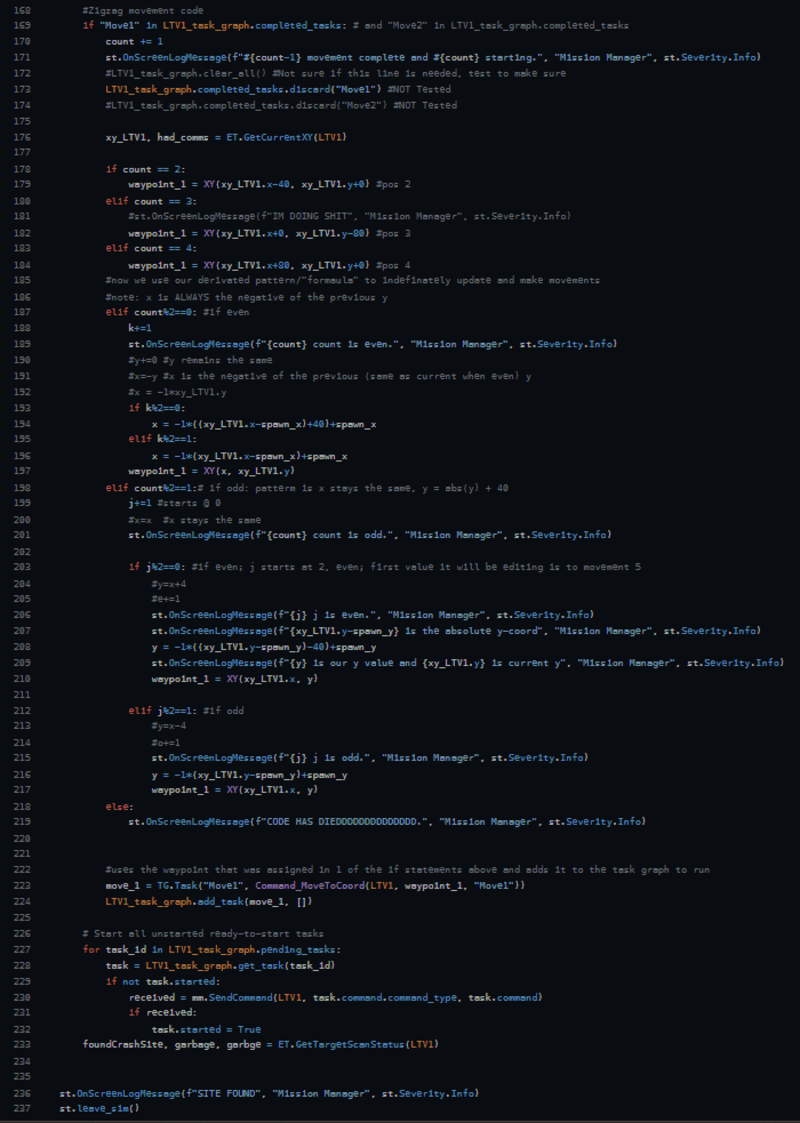Click 'waypoint_1 = XY(x, xy_LTV1.y)' line
Image resolution: width=800 pixels, height=1123 pixels.
pyautogui.click(x=211, y=471)
